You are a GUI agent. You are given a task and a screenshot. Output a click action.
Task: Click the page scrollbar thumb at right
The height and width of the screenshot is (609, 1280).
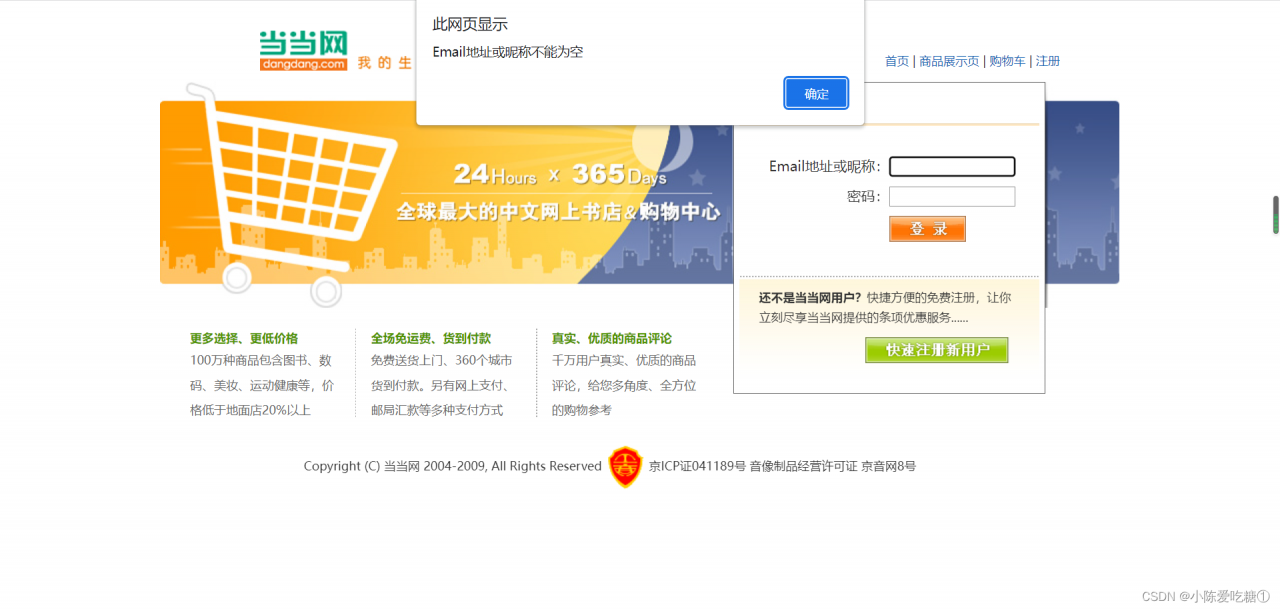pos(1275,215)
